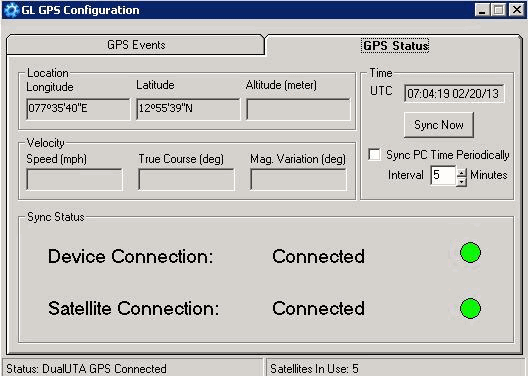Click the Time group label
The width and height of the screenshot is (528, 376).
381,73
